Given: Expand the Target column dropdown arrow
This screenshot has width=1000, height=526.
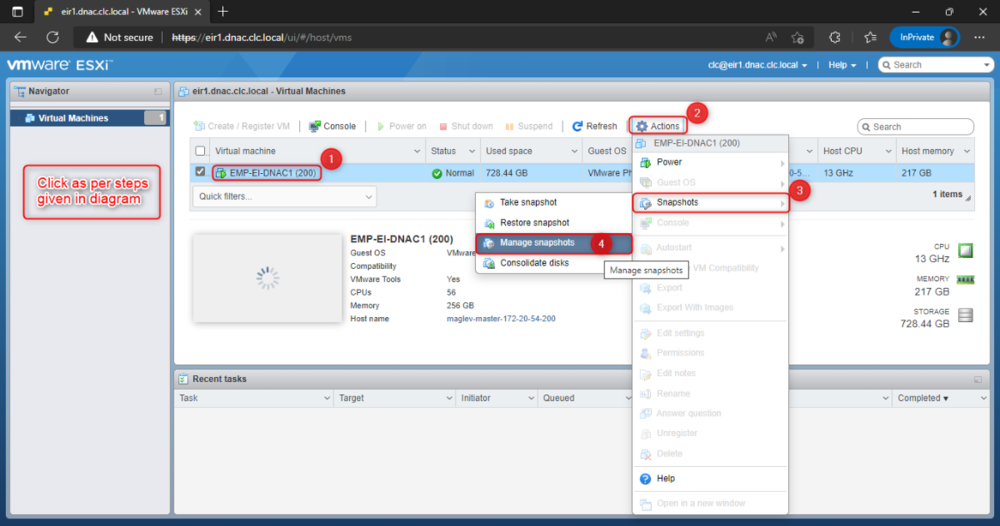Looking at the screenshot, I should coord(449,398).
